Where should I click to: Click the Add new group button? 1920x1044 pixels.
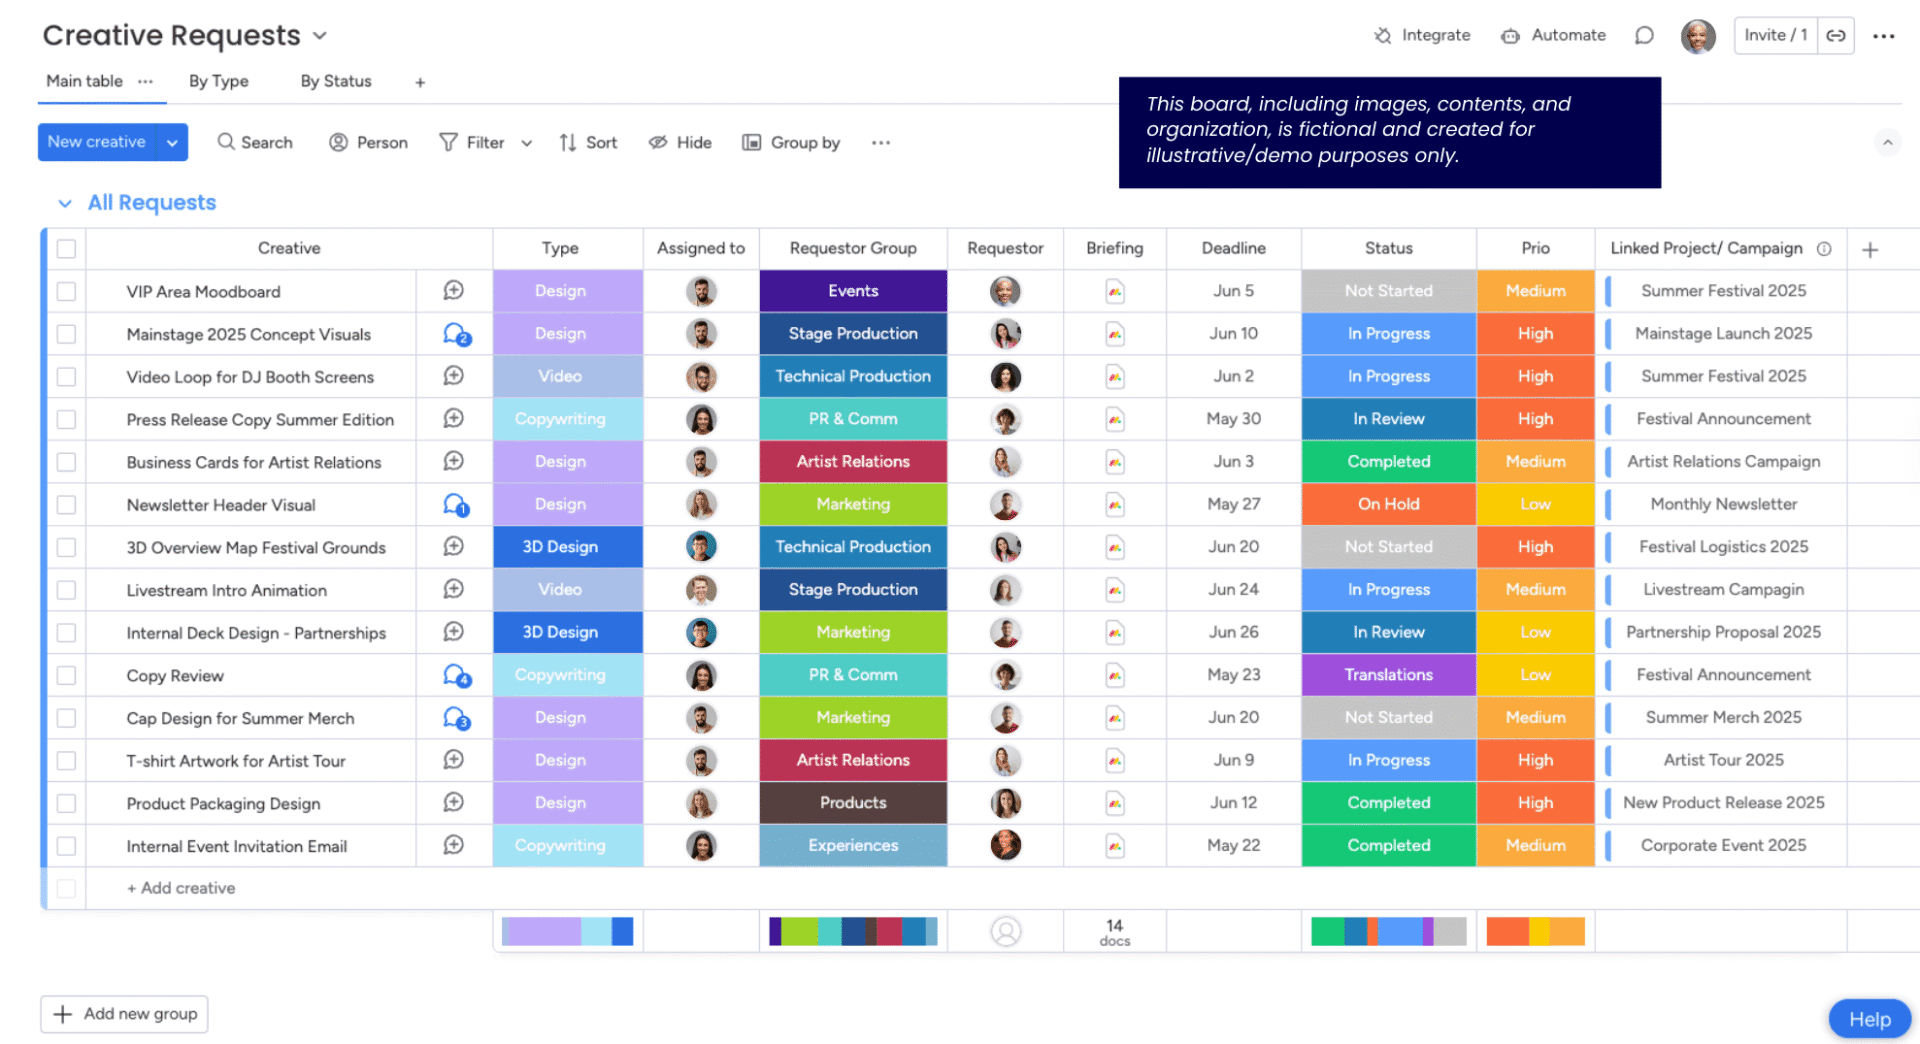pyautogui.click(x=124, y=1014)
